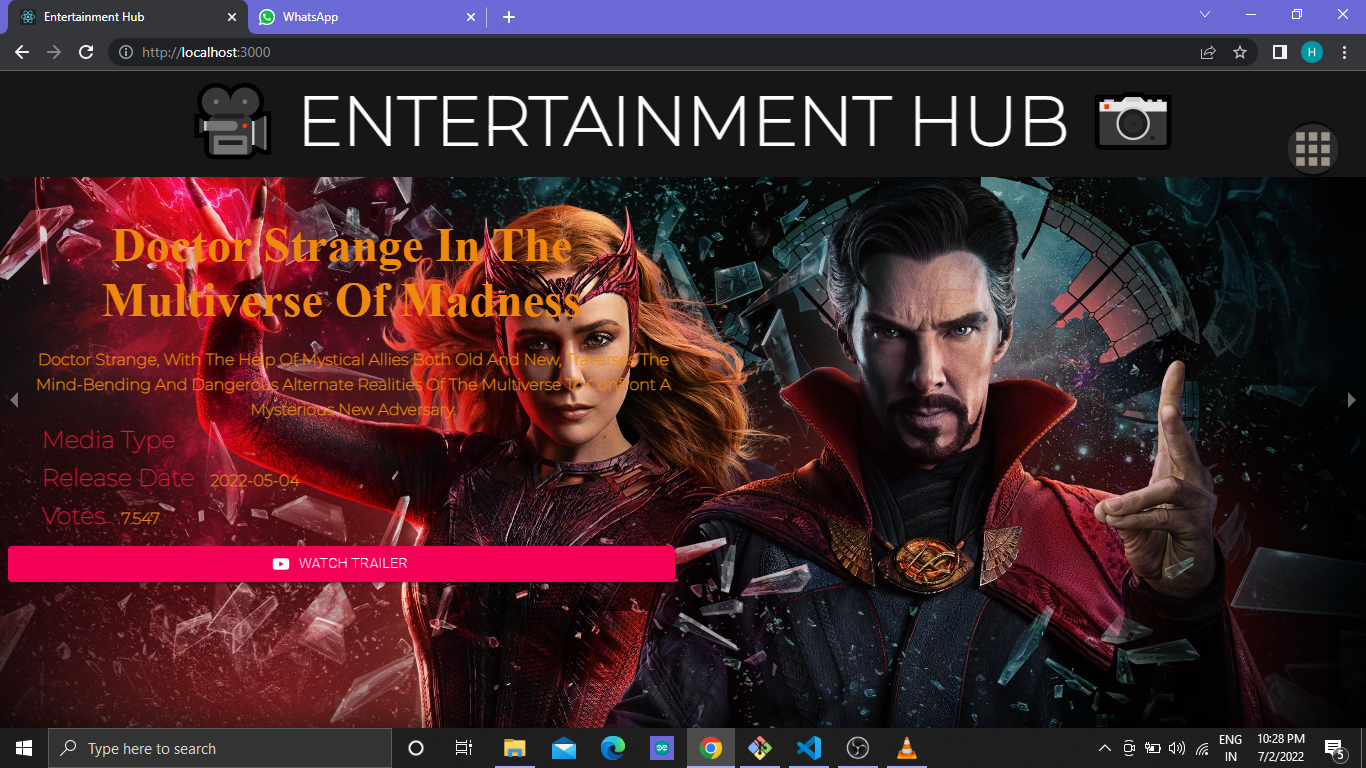Viewport: 1366px width, 768px height.
Task: Click the bookmark star in the address bar
Action: (x=1239, y=52)
